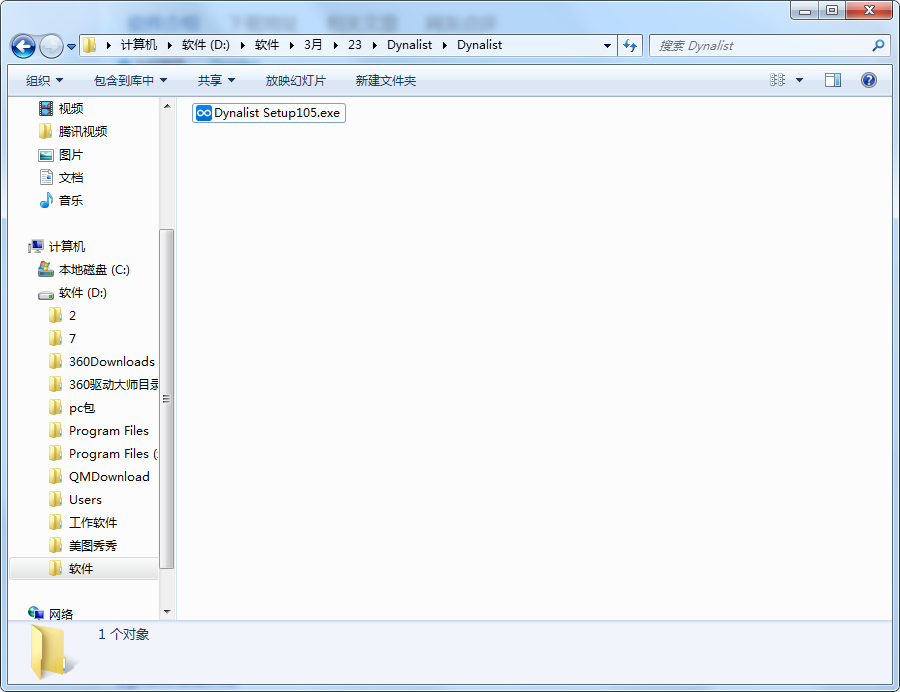This screenshot has height=692, width=900.
Task: Click the Back navigation arrow button
Action: point(23,46)
